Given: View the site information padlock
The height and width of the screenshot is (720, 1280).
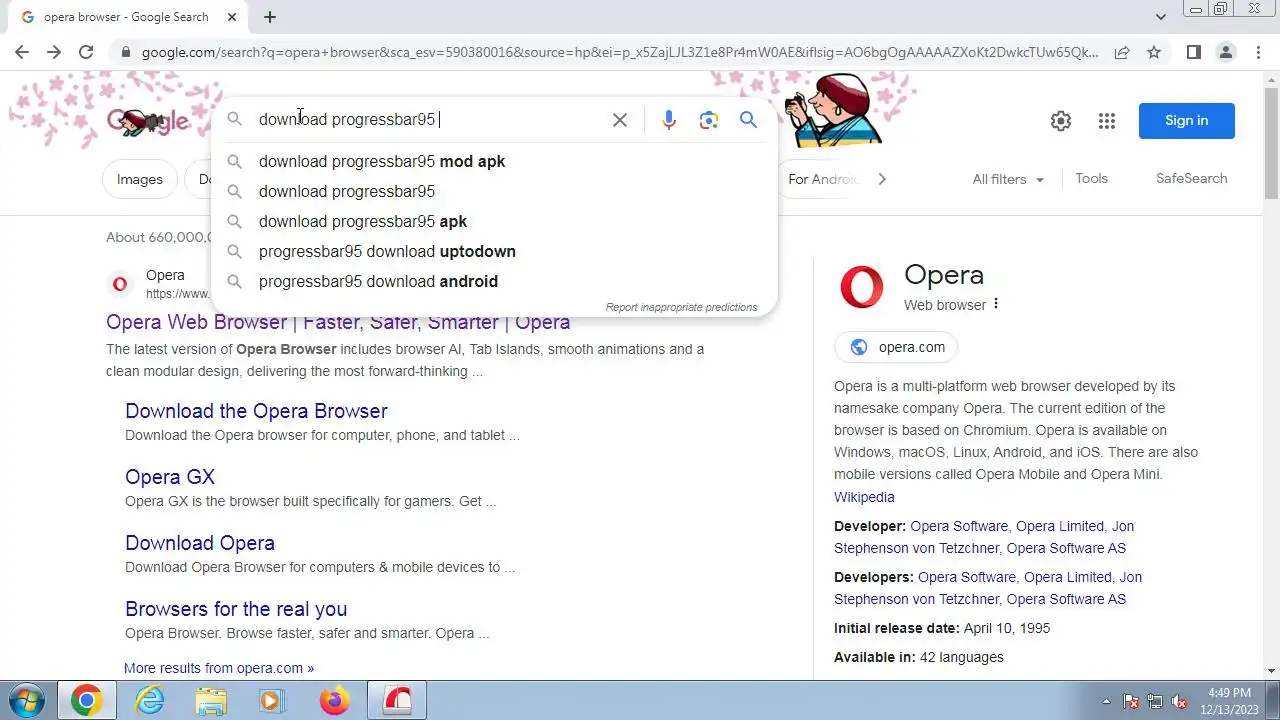Looking at the screenshot, I should pos(124,52).
